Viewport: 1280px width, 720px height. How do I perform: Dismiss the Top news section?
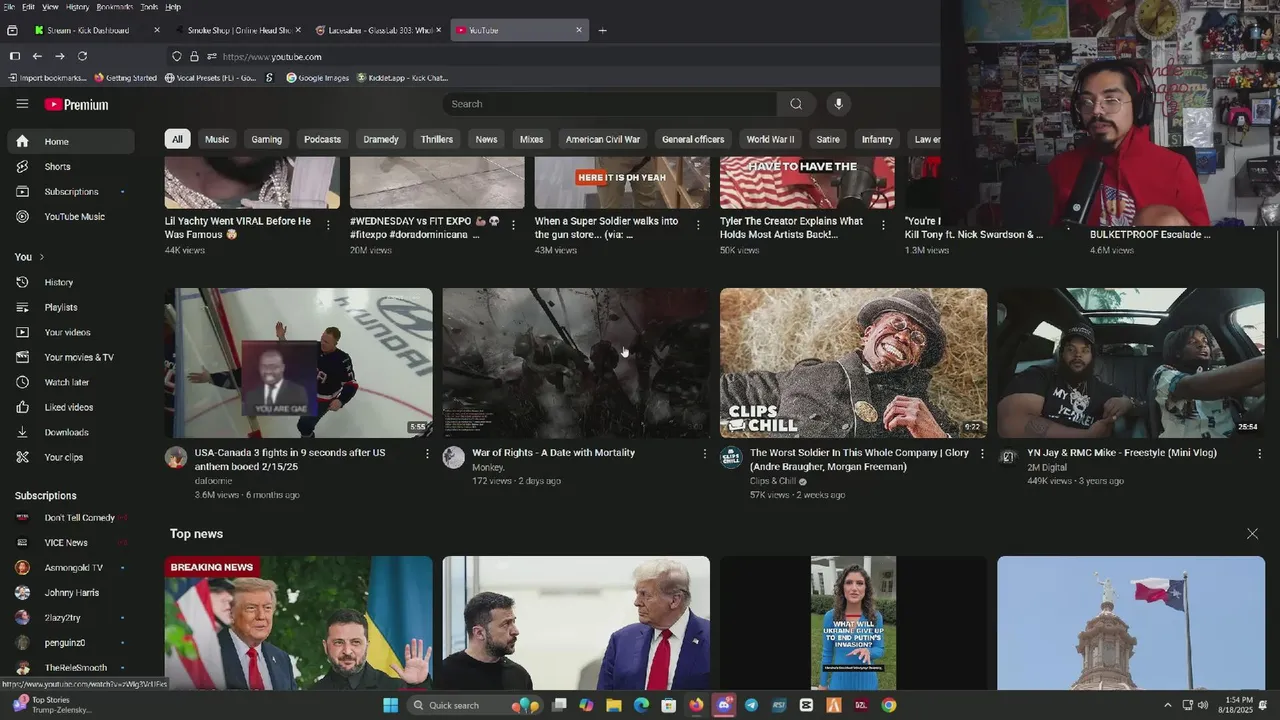point(1252,534)
